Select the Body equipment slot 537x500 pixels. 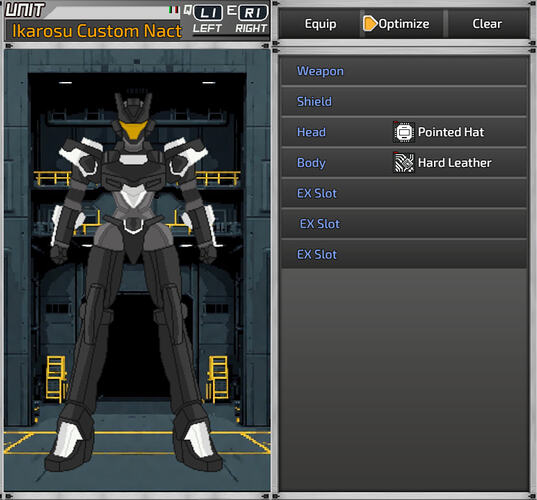coord(404,163)
